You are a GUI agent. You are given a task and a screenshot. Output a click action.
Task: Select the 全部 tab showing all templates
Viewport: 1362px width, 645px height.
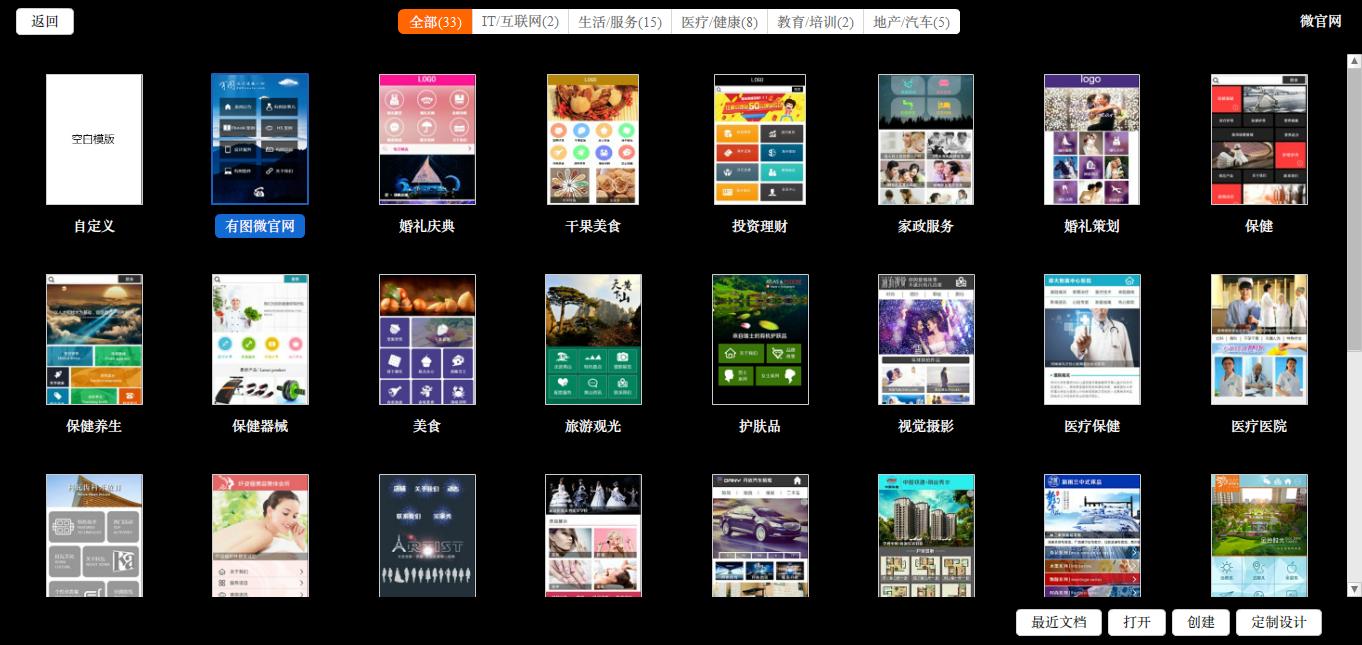pyautogui.click(x=433, y=19)
